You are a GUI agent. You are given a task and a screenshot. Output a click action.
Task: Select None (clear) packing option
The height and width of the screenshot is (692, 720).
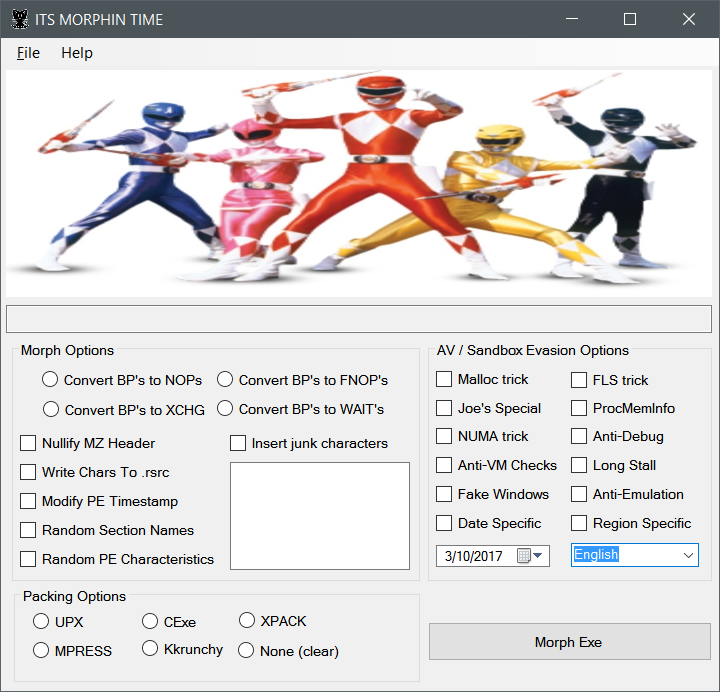pyautogui.click(x=246, y=650)
